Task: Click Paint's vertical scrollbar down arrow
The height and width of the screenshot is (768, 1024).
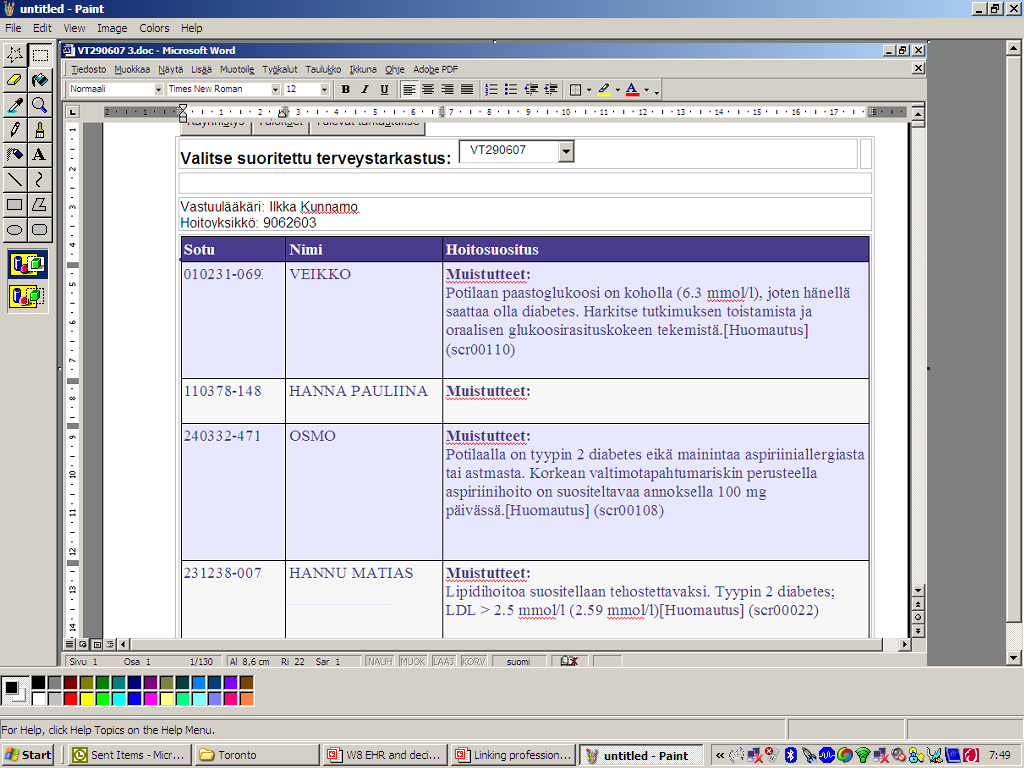Action: 1014,658
